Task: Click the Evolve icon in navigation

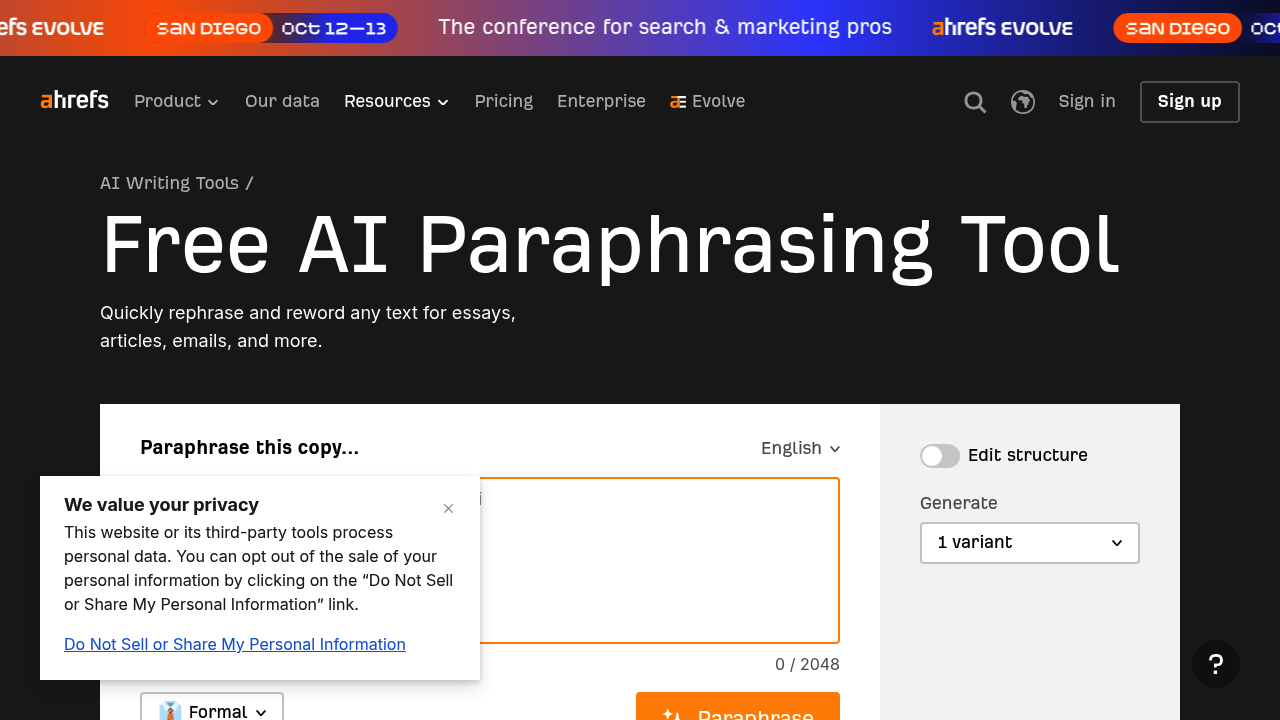Action: click(x=678, y=102)
